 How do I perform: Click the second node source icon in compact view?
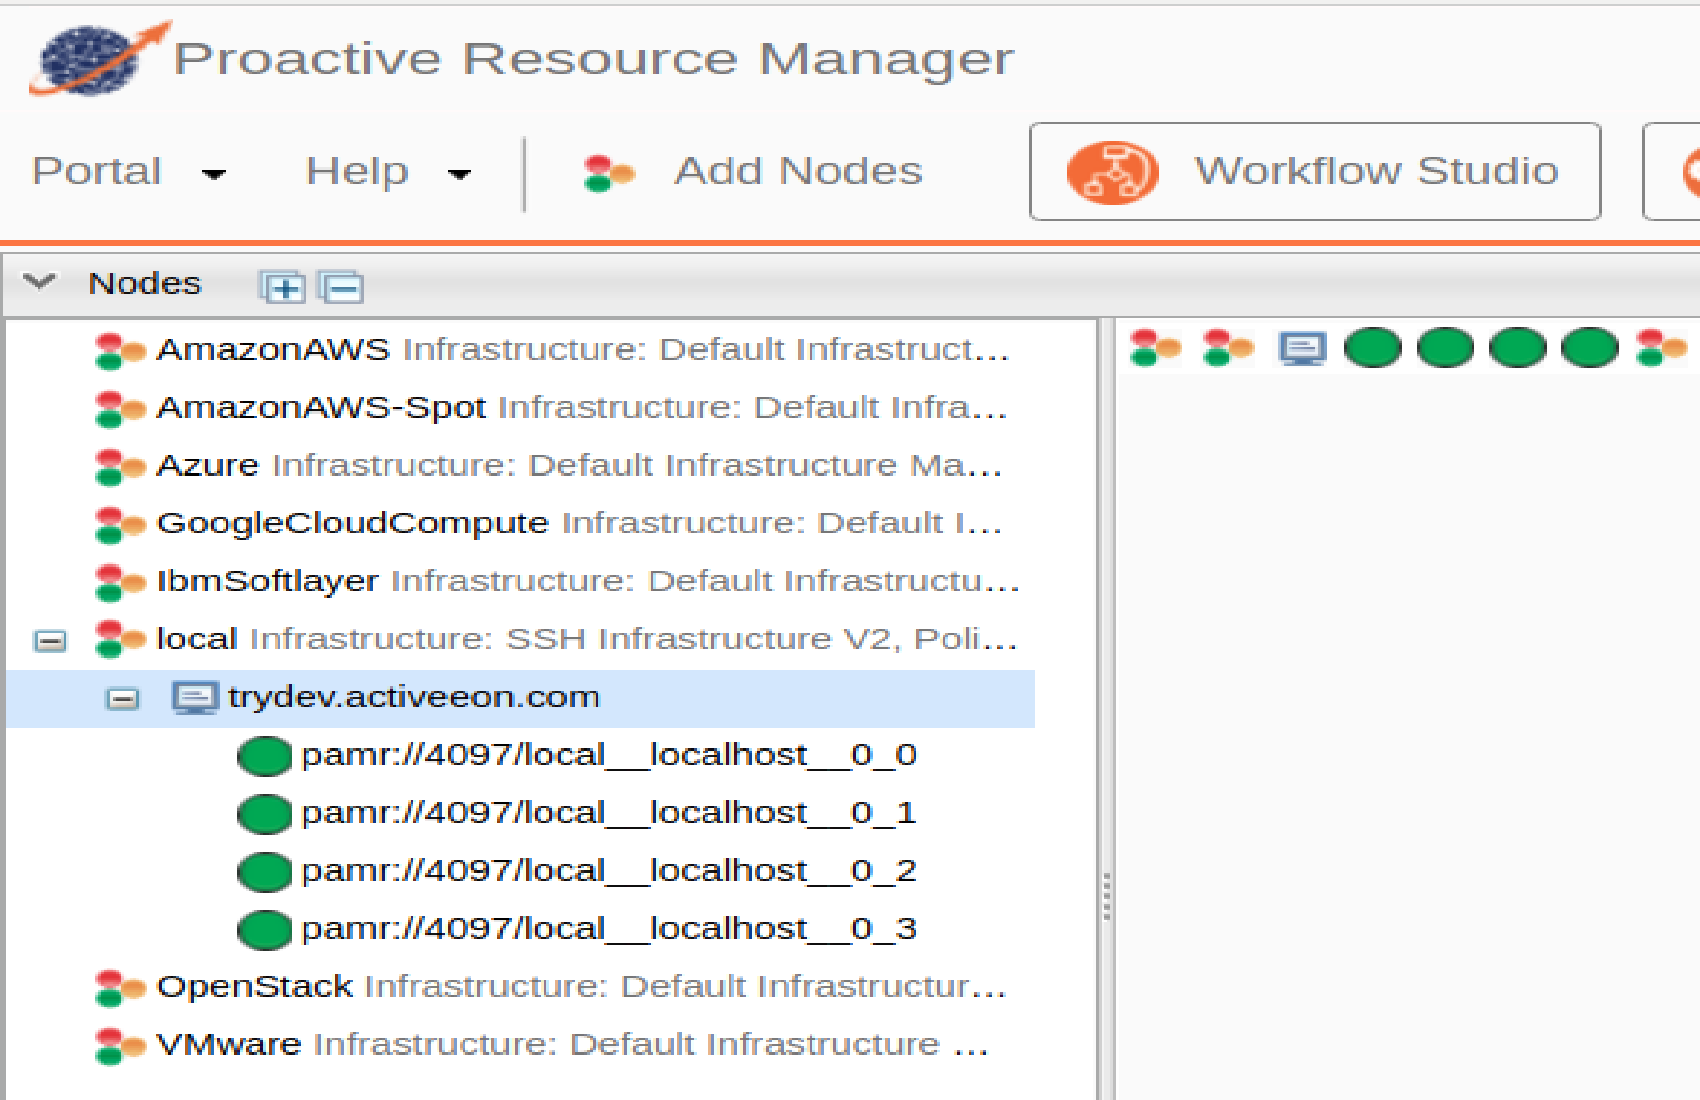click(1228, 348)
